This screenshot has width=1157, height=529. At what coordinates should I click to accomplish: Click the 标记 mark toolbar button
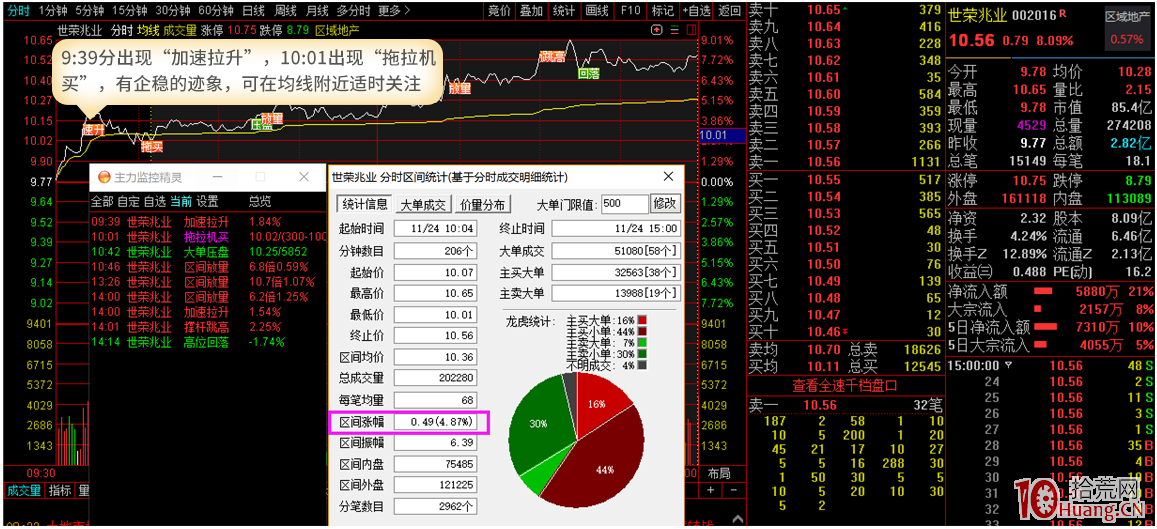(662, 10)
